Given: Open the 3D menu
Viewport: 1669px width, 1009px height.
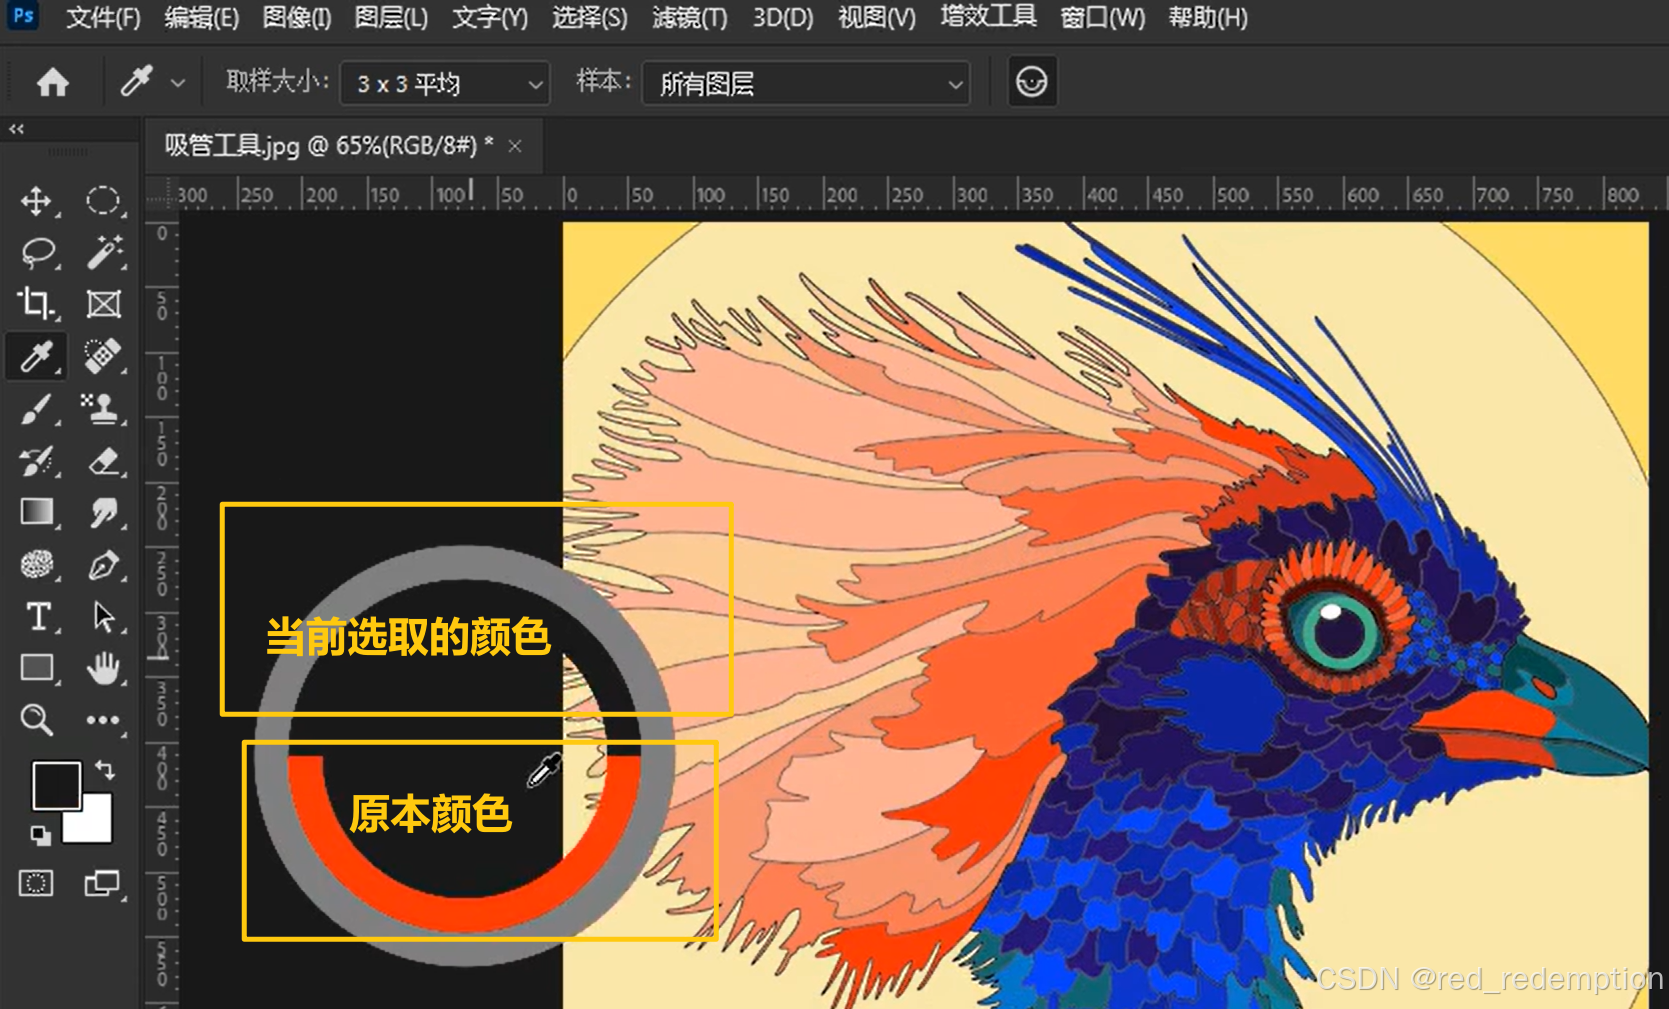Looking at the screenshot, I should pos(783,18).
